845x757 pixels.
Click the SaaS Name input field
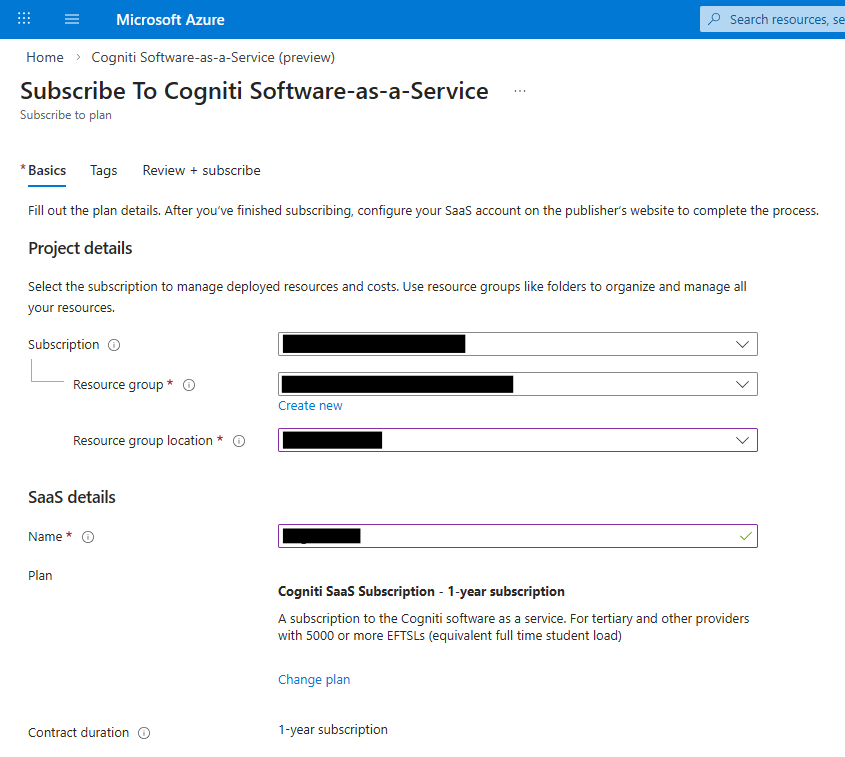pyautogui.click(x=540, y=537)
